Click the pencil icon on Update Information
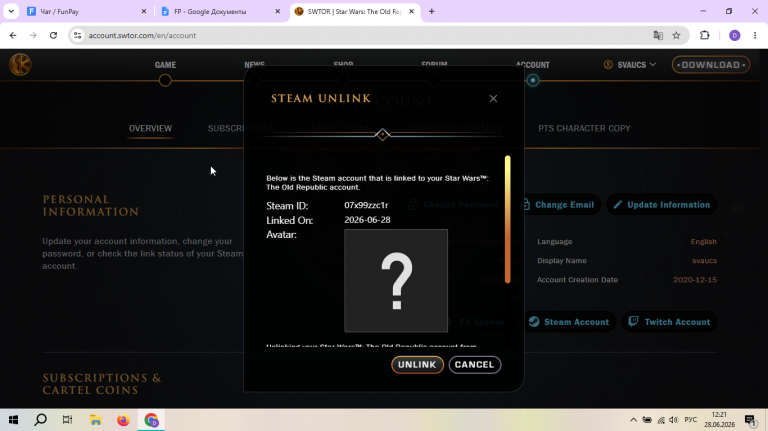The height and width of the screenshot is (431, 768). (x=618, y=205)
